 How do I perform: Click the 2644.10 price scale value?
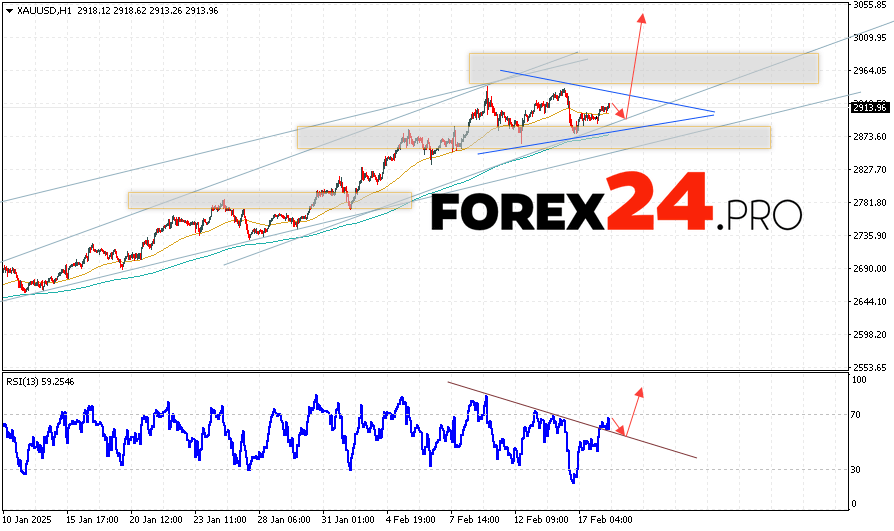[869, 301]
